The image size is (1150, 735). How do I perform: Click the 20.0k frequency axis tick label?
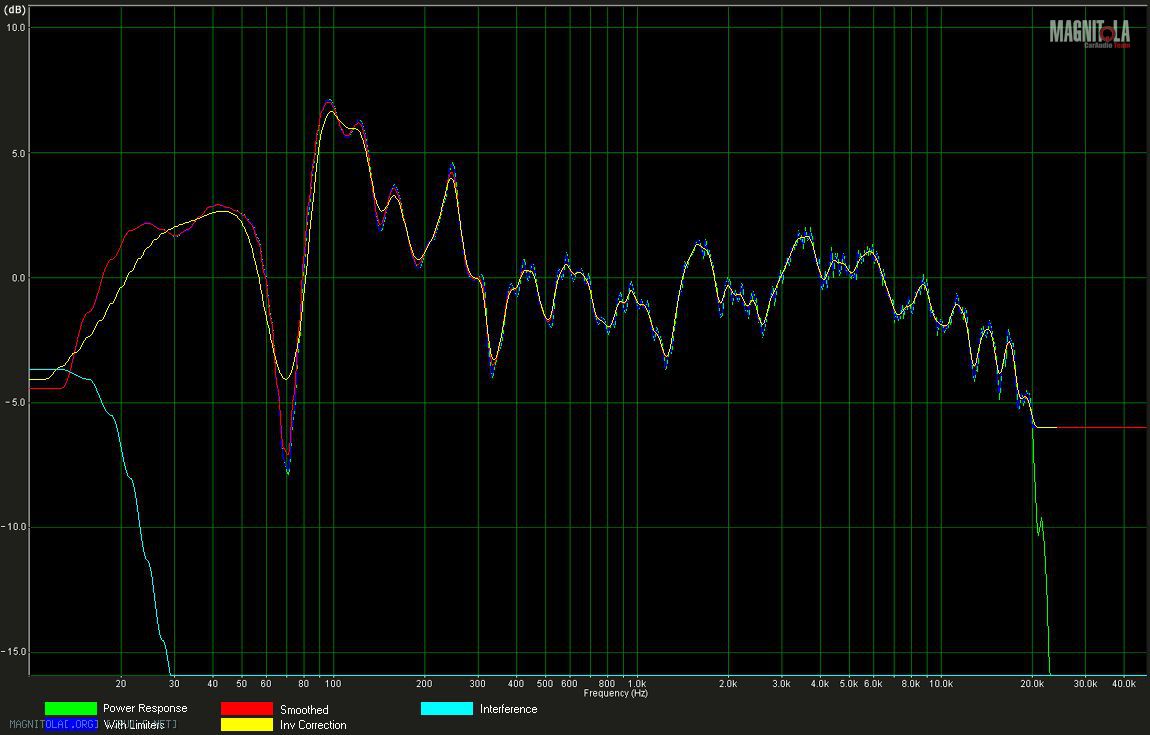click(1032, 684)
